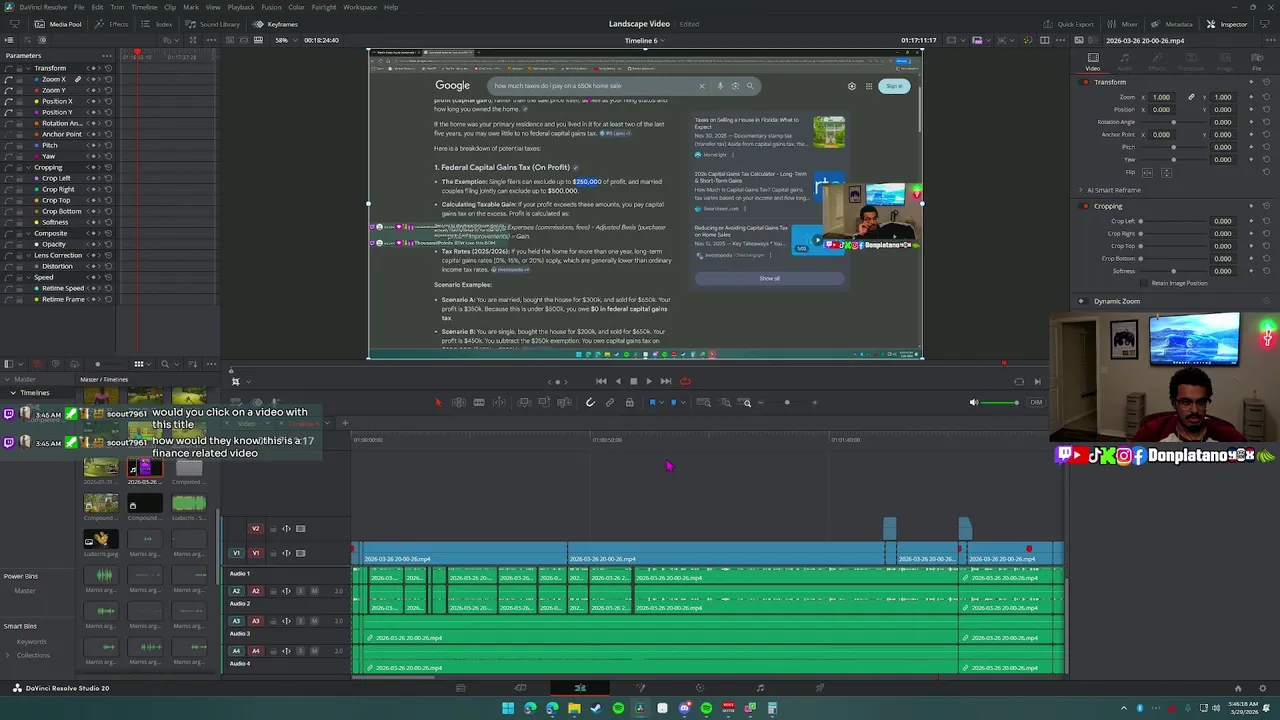Screen dimensions: 1280x720
Task: Open the File tab in Inspector
Action: pos(1257,60)
